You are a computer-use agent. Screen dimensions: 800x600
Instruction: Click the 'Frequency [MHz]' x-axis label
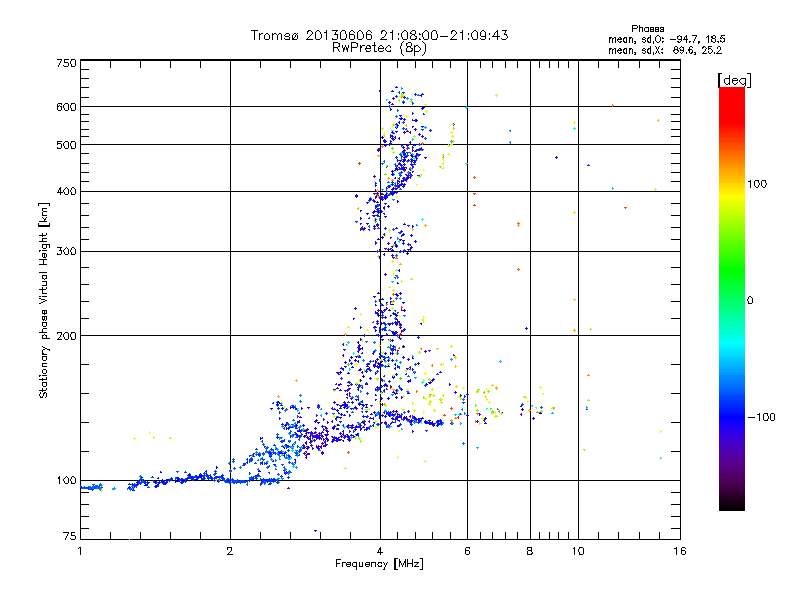(x=379, y=564)
